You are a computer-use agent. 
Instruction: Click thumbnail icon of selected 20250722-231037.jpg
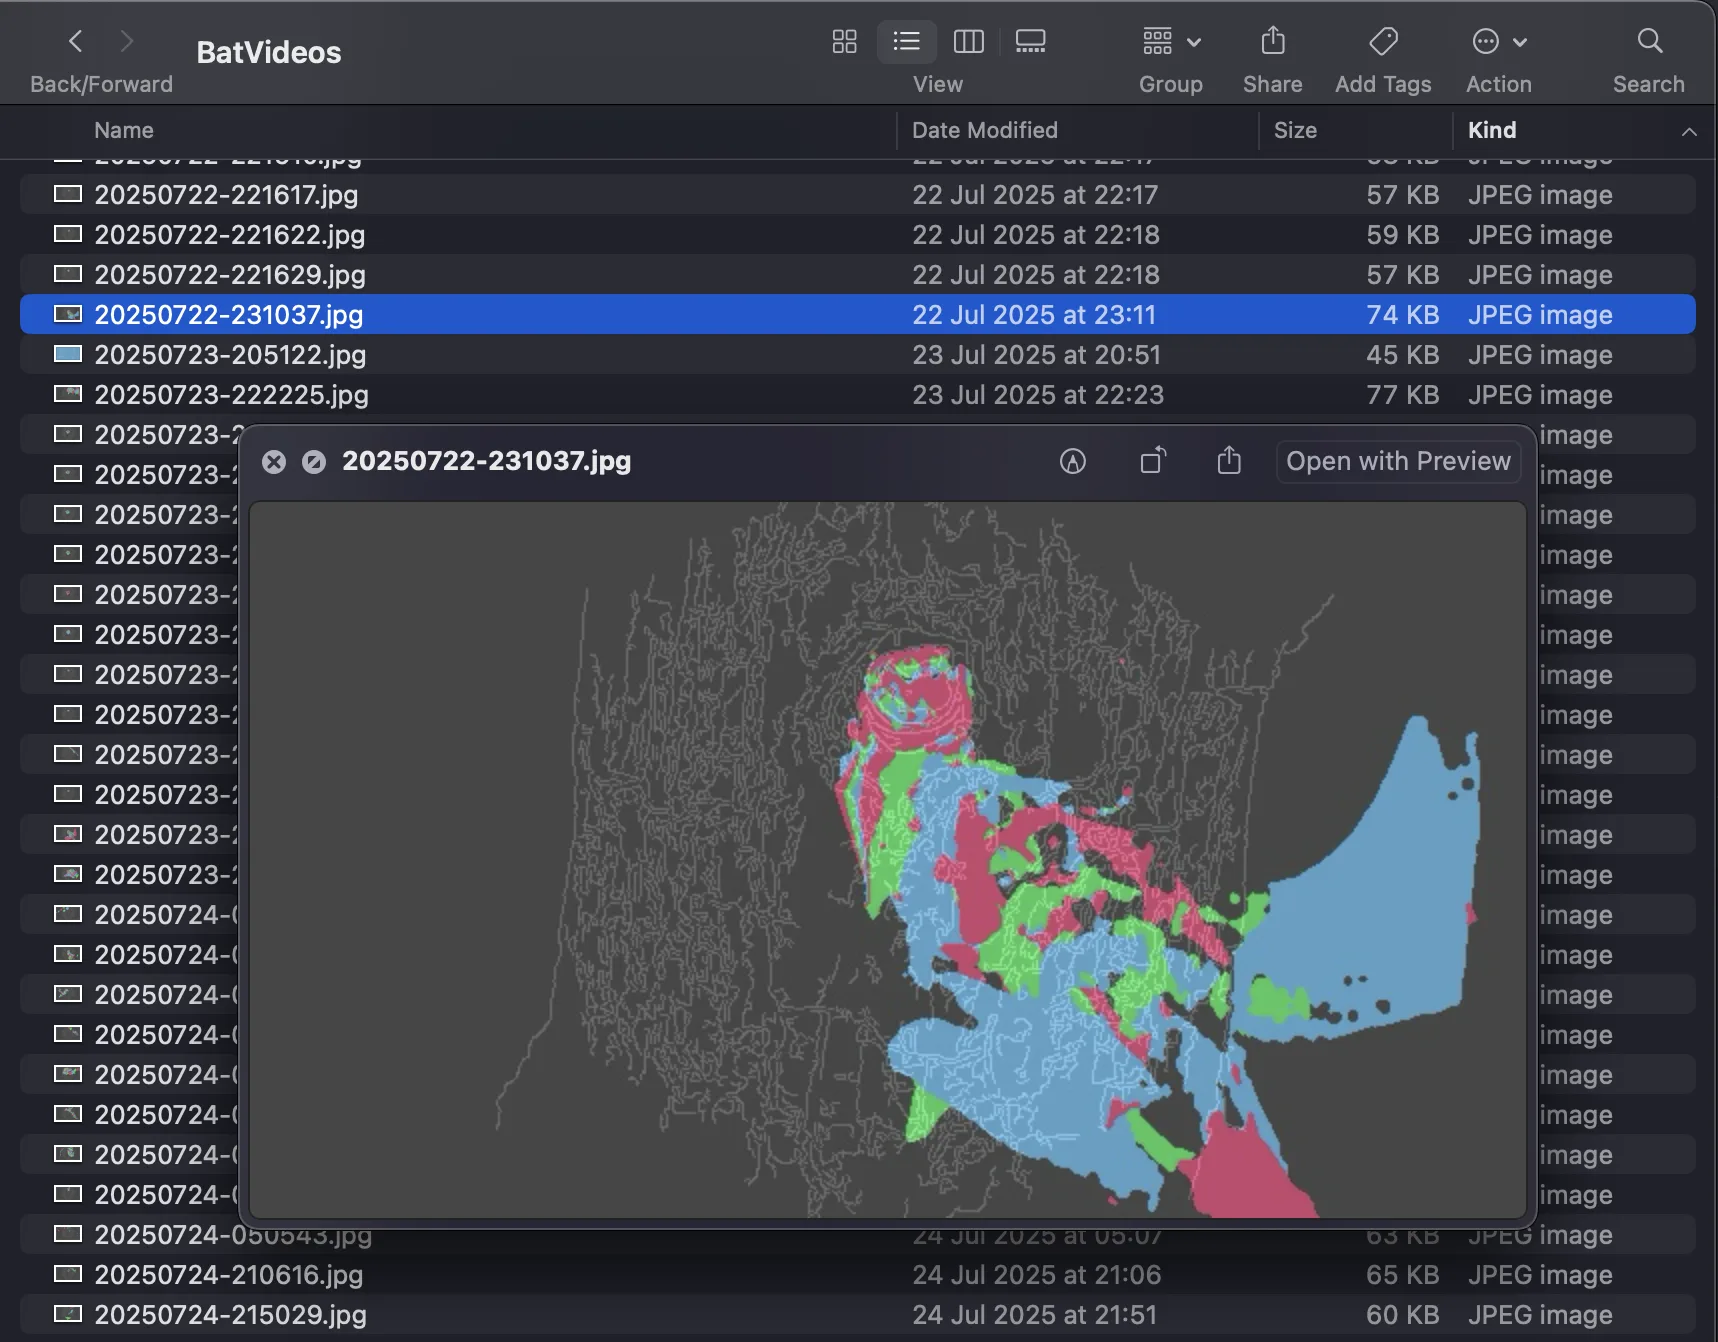click(x=68, y=314)
